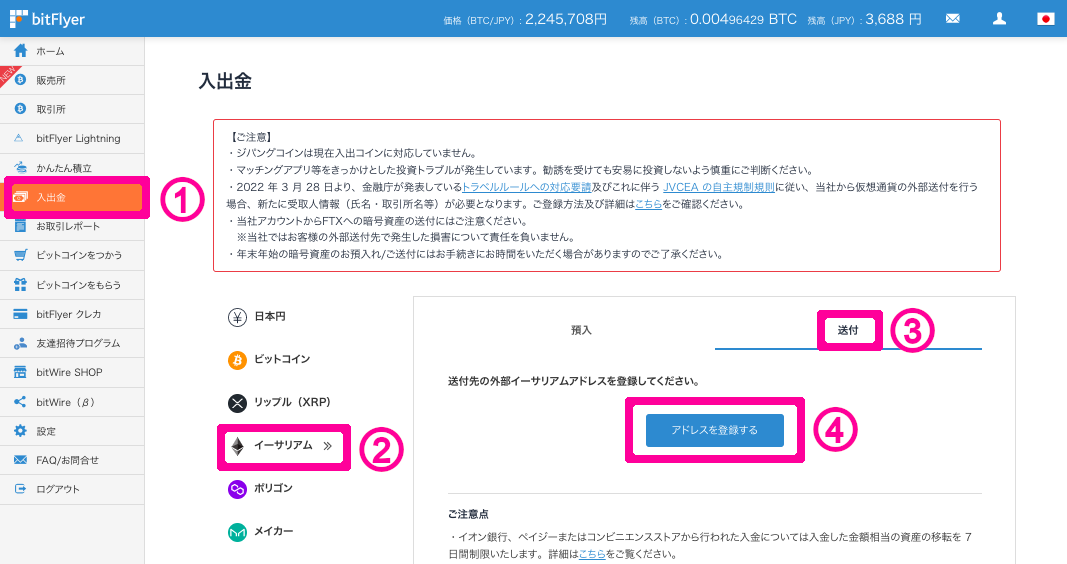The width and height of the screenshot is (1067, 564).
Task: Click the こちら link under ご注意点
Action: (x=592, y=554)
